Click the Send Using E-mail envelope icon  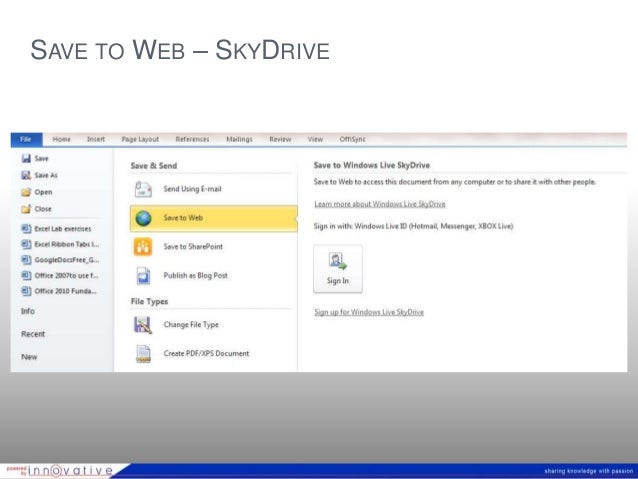click(x=143, y=189)
